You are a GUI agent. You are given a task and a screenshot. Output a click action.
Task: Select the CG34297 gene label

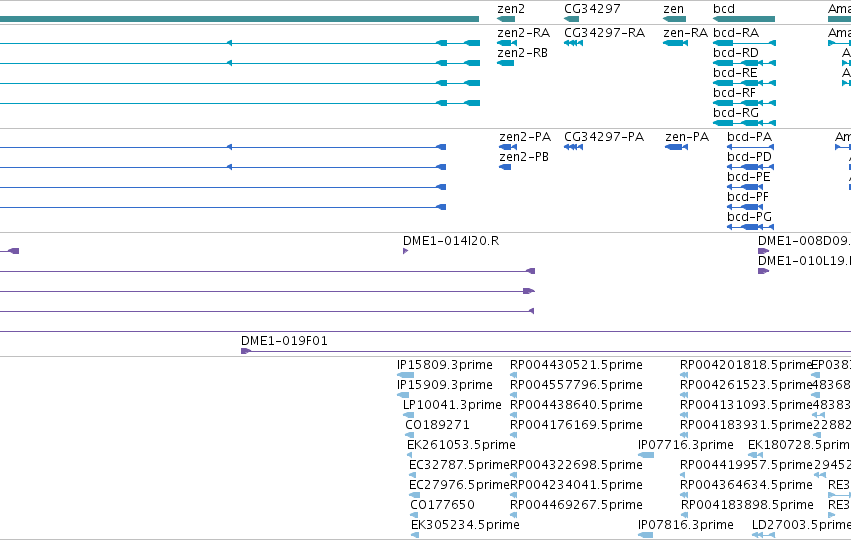click(592, 9)
